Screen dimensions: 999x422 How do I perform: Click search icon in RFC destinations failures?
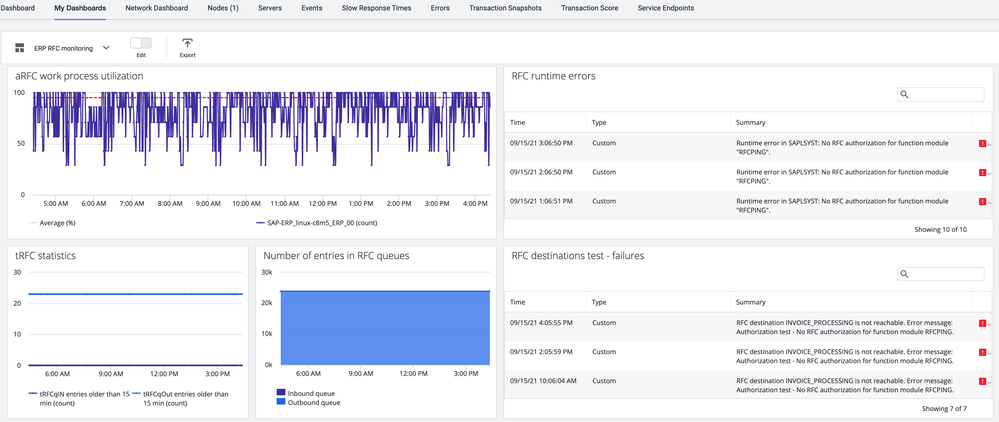903,274
